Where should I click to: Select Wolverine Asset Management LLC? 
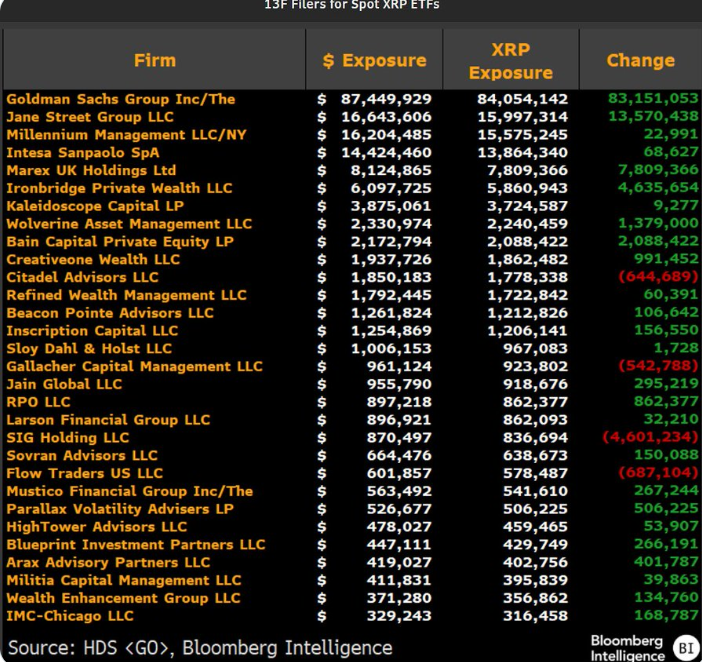point(129,224)
